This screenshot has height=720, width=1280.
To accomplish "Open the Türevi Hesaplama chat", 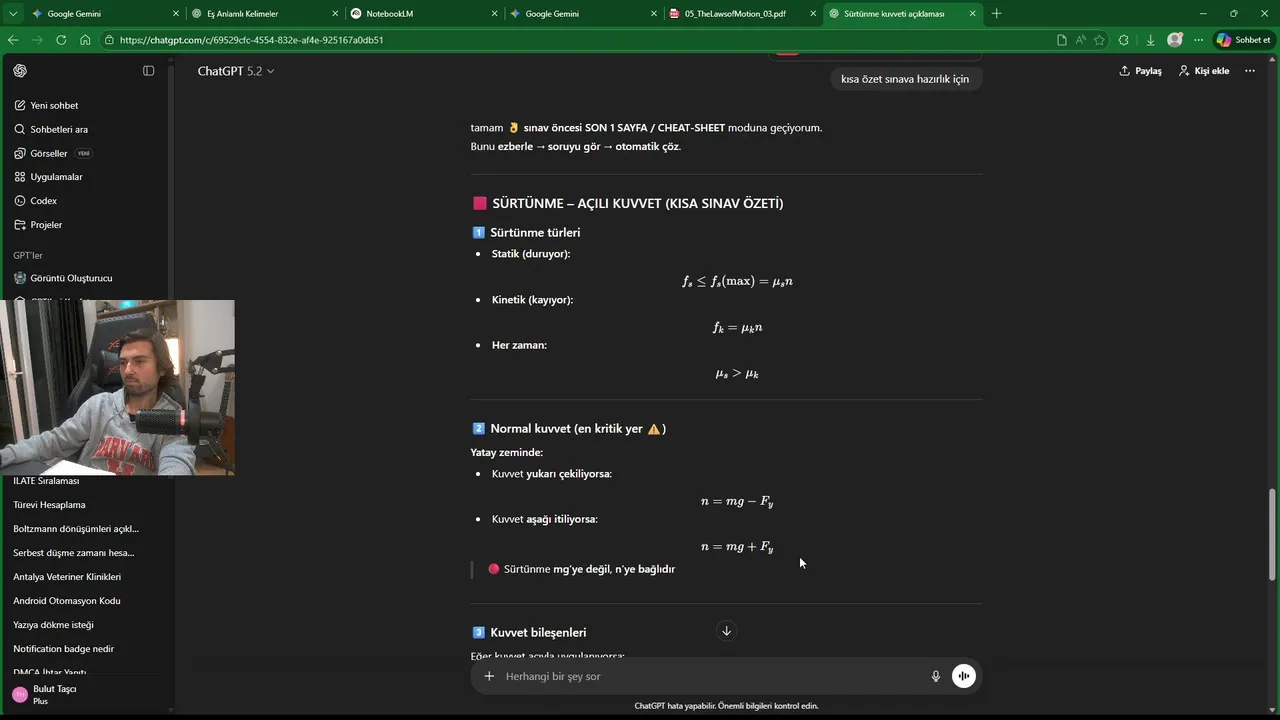I will tap(49, 505).
